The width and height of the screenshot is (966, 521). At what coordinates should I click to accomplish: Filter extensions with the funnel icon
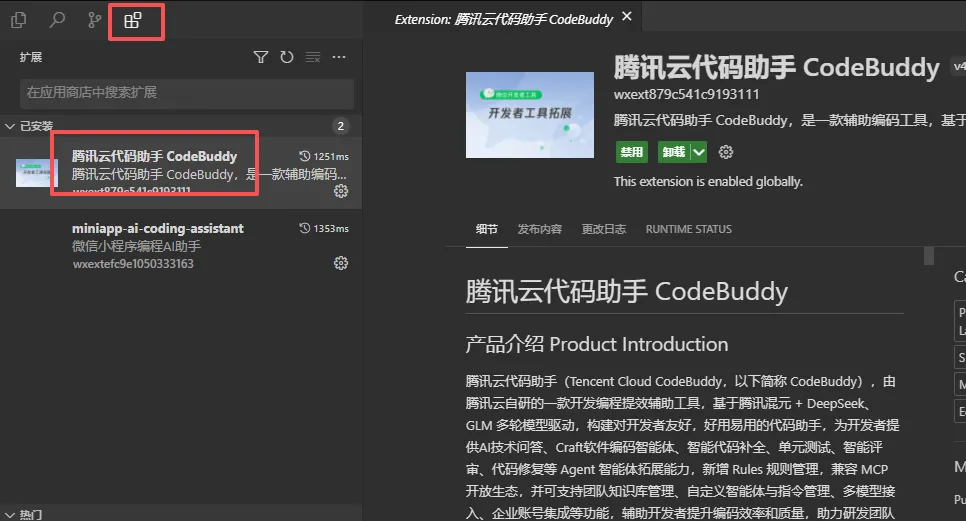[261, 57]
